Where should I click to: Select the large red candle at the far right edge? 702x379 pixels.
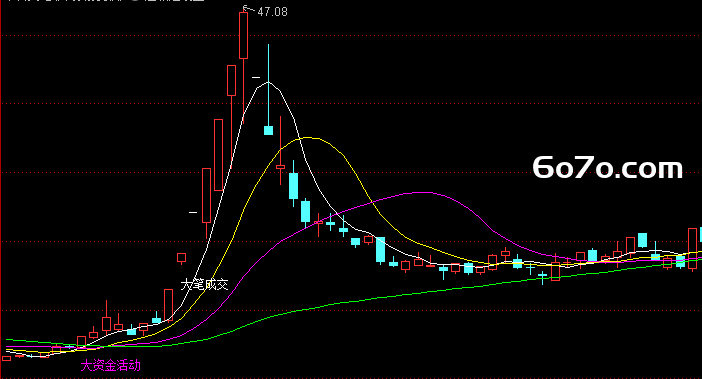(x=692, y=248)
